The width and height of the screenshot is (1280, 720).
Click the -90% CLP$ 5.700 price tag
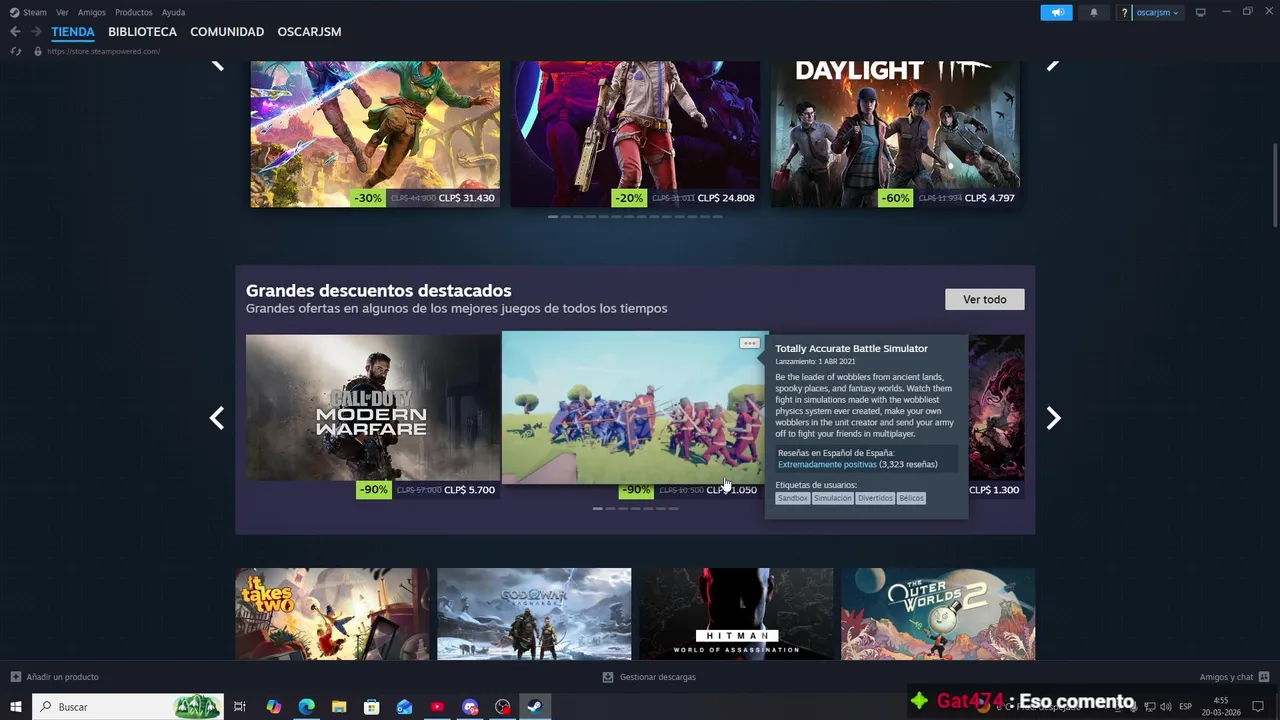point(428,490)
